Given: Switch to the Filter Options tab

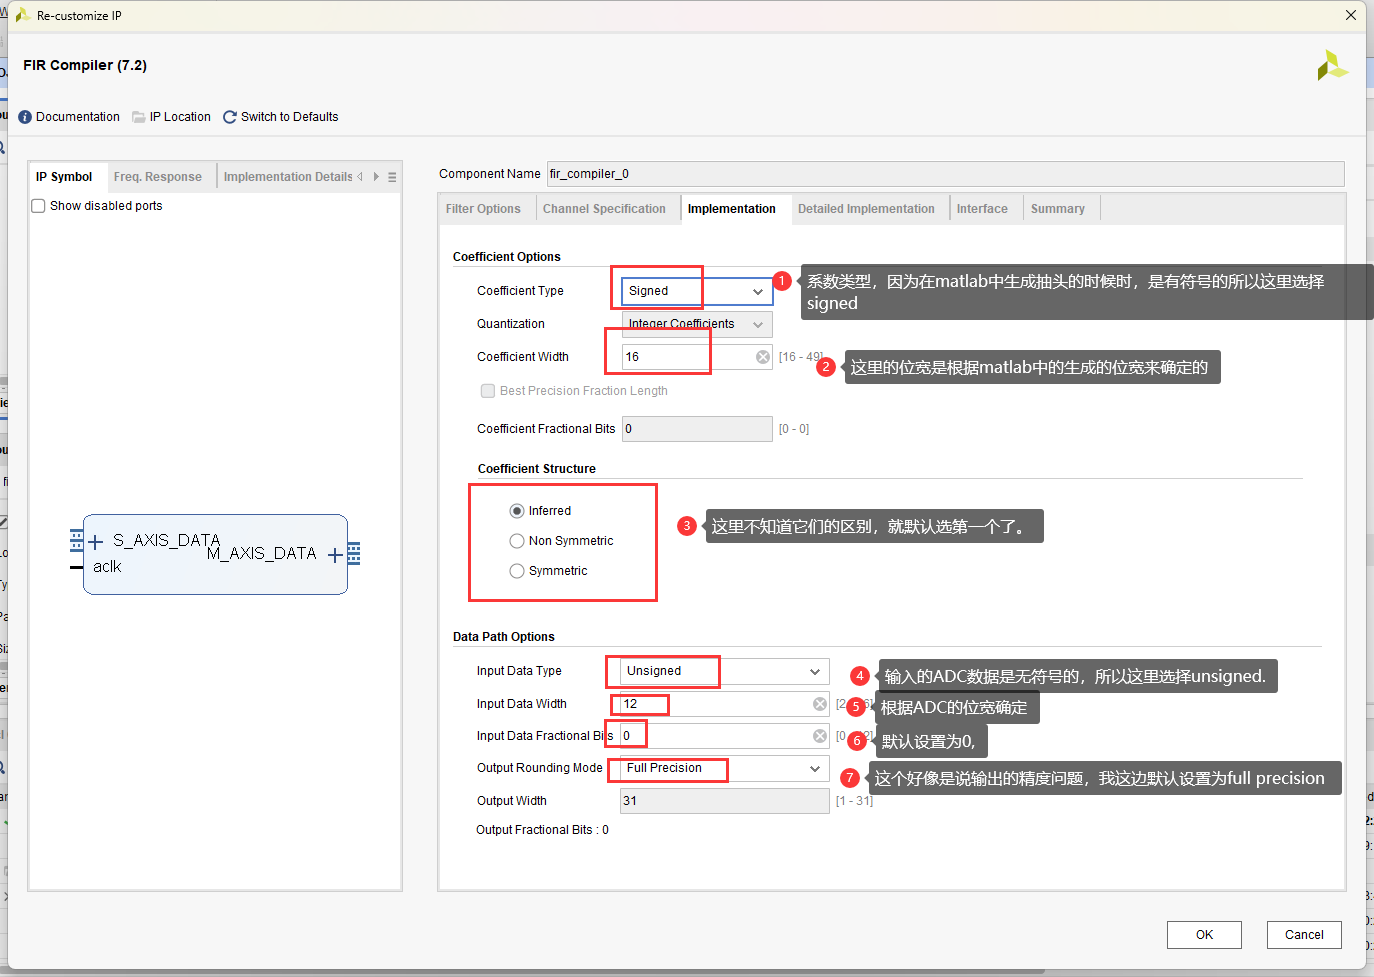Looking at the screenshot, I should point(483,209).
